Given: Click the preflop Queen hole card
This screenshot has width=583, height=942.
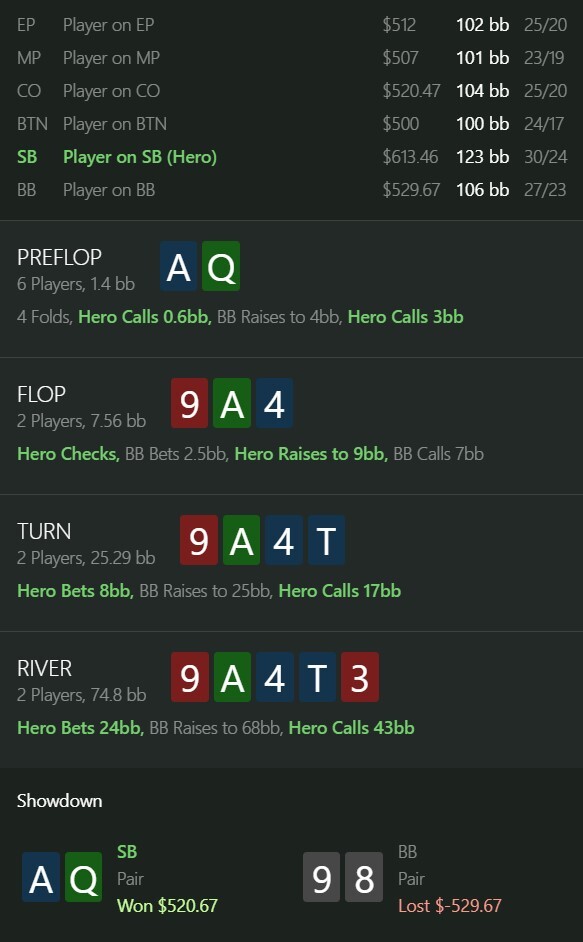Looking at the screenshot, I should [x=221, y=267].
